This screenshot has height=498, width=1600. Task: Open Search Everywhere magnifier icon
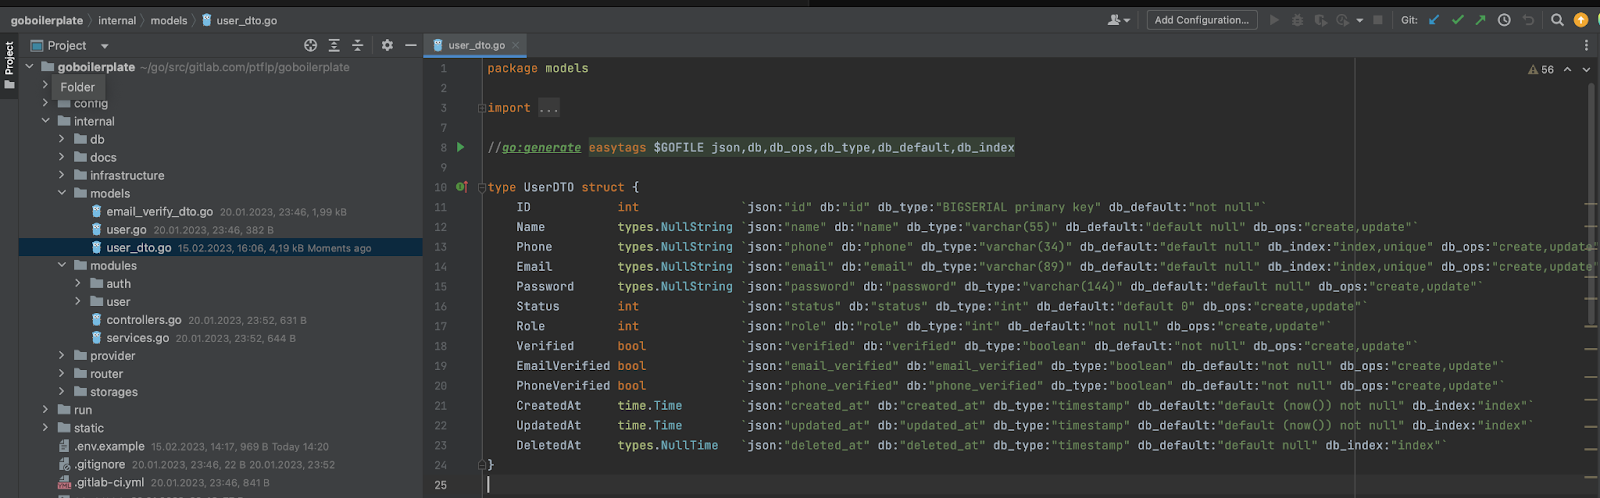pos(1557,20)
